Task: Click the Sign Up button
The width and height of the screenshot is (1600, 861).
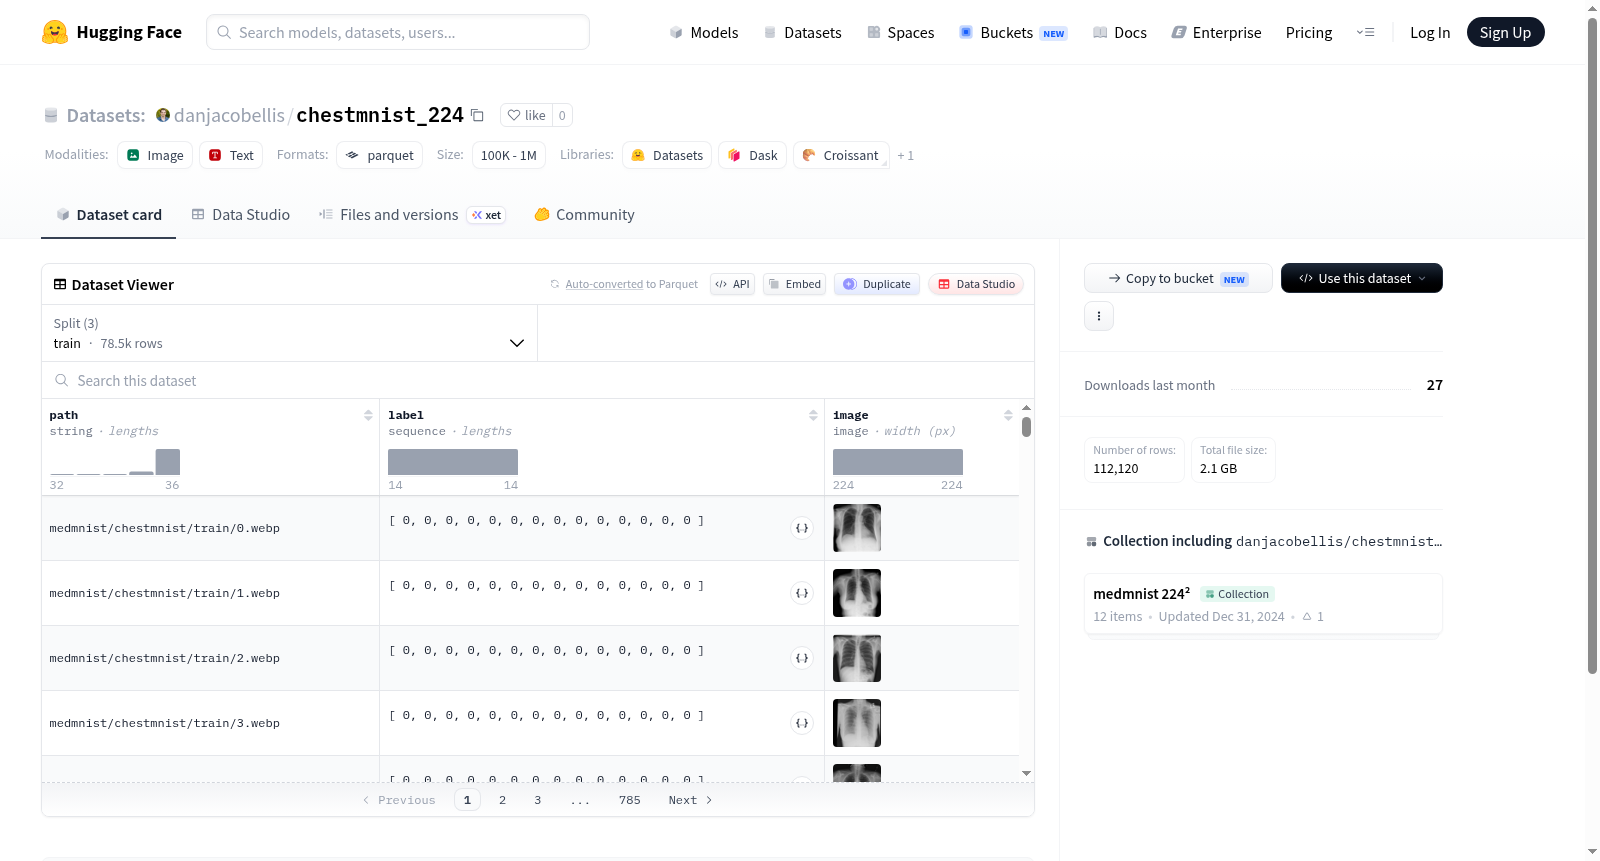Action: (x=1505, y=32)
